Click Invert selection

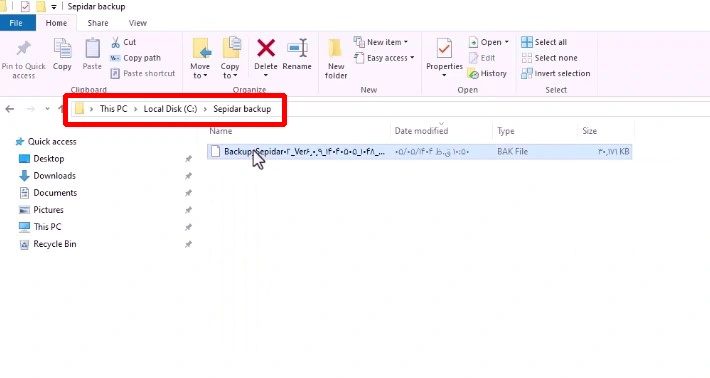coord(556,73)
